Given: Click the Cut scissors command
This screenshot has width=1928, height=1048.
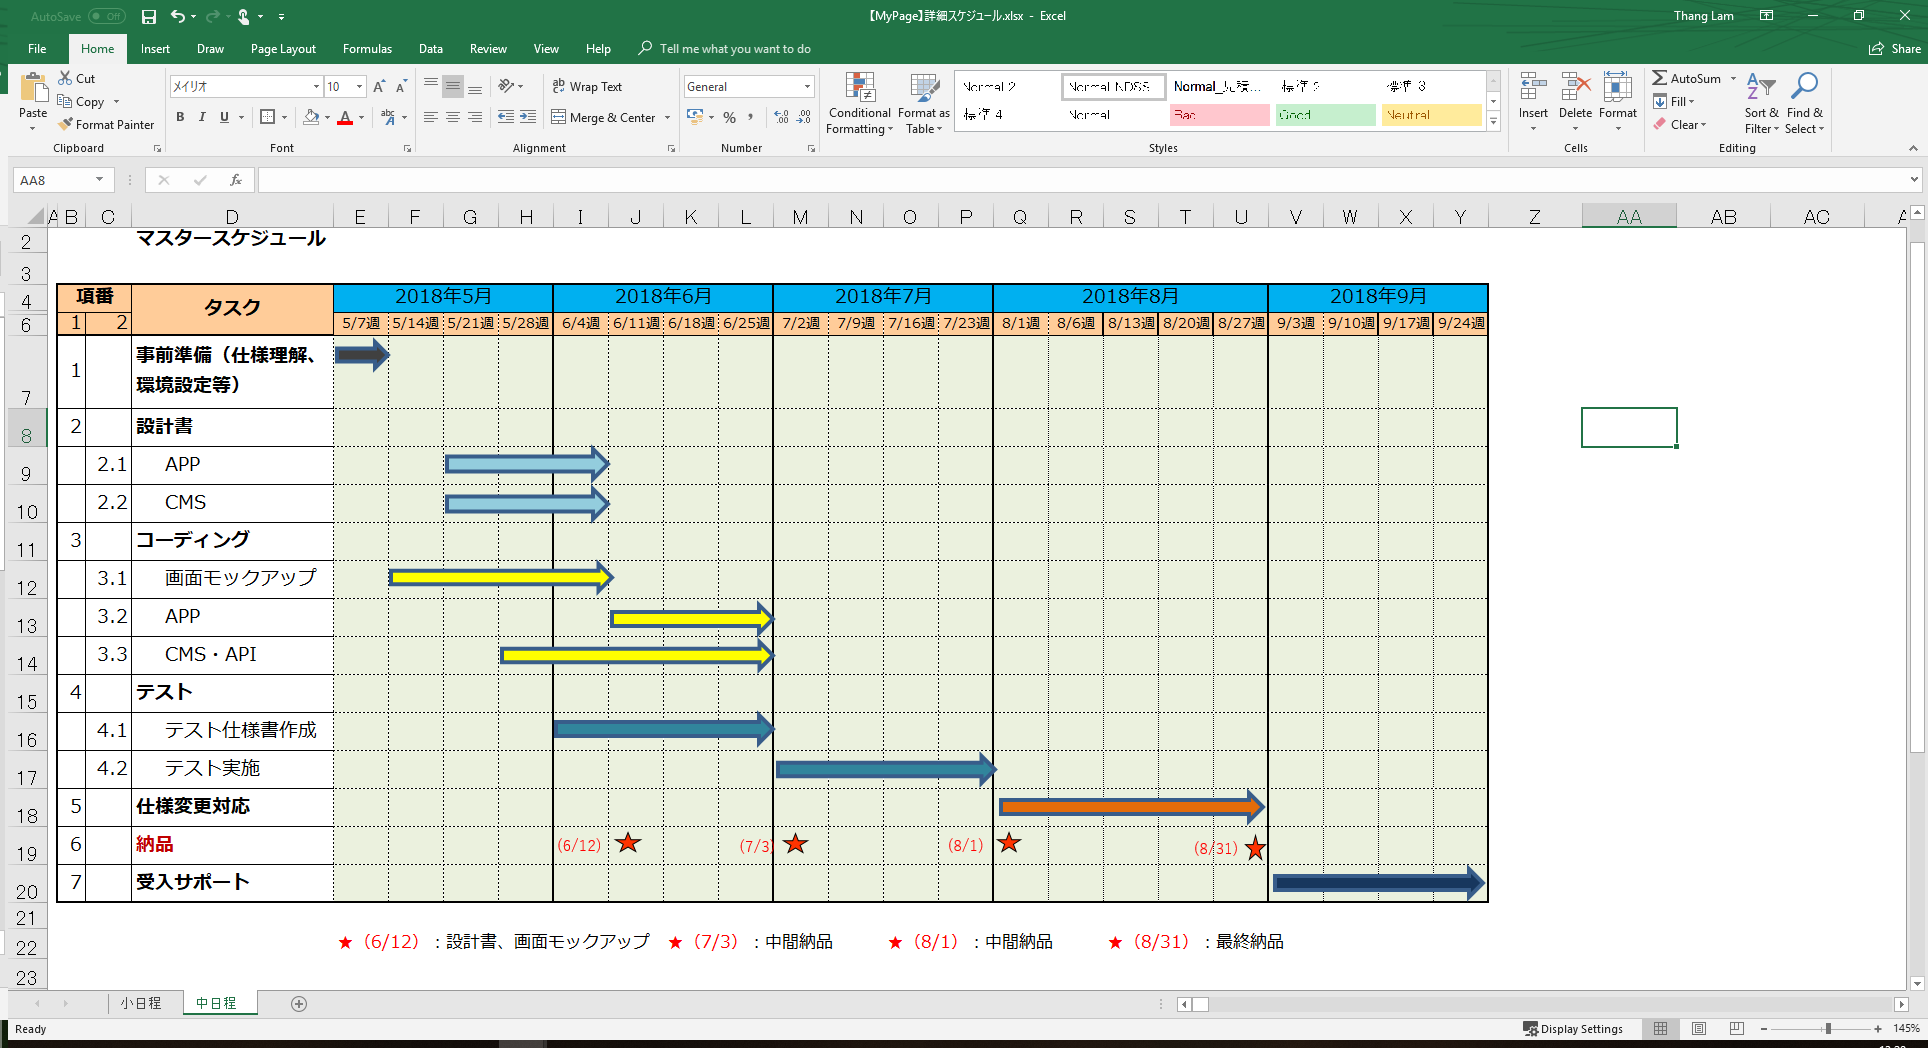Looking at the screenshot, I should pos(77,78).
